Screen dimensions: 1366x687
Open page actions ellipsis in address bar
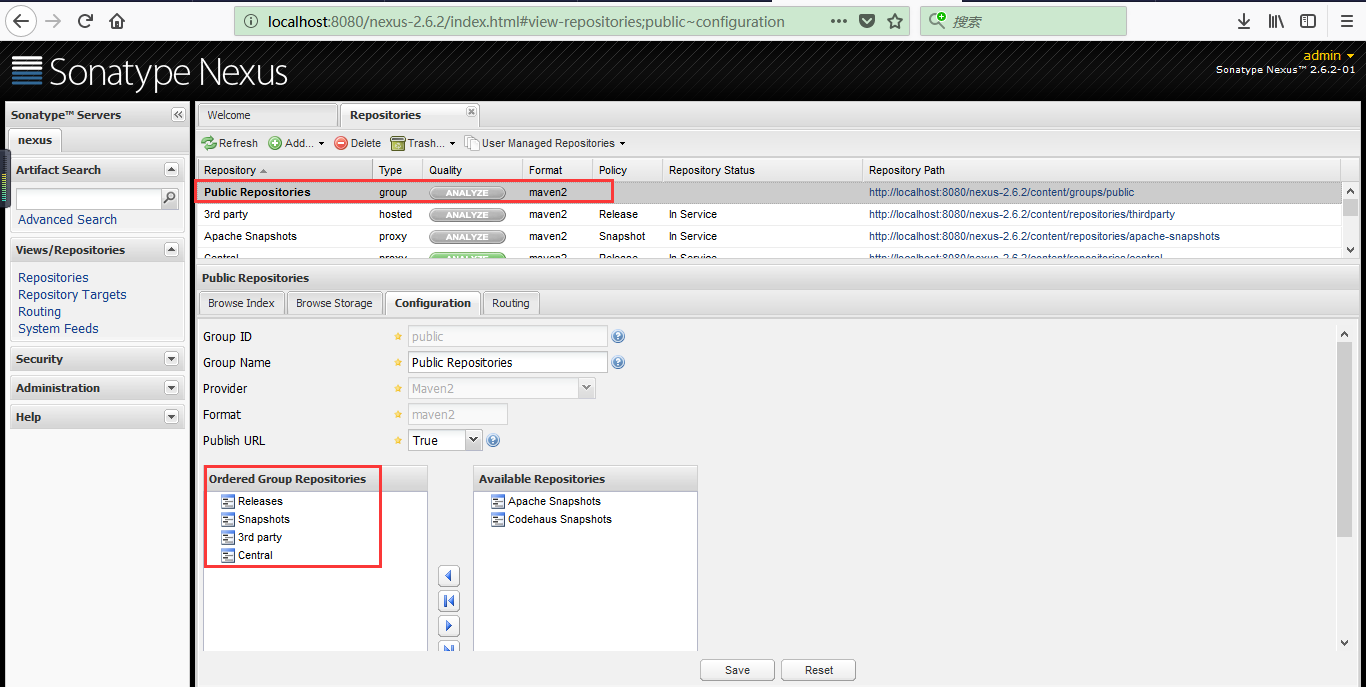(839, 21)
